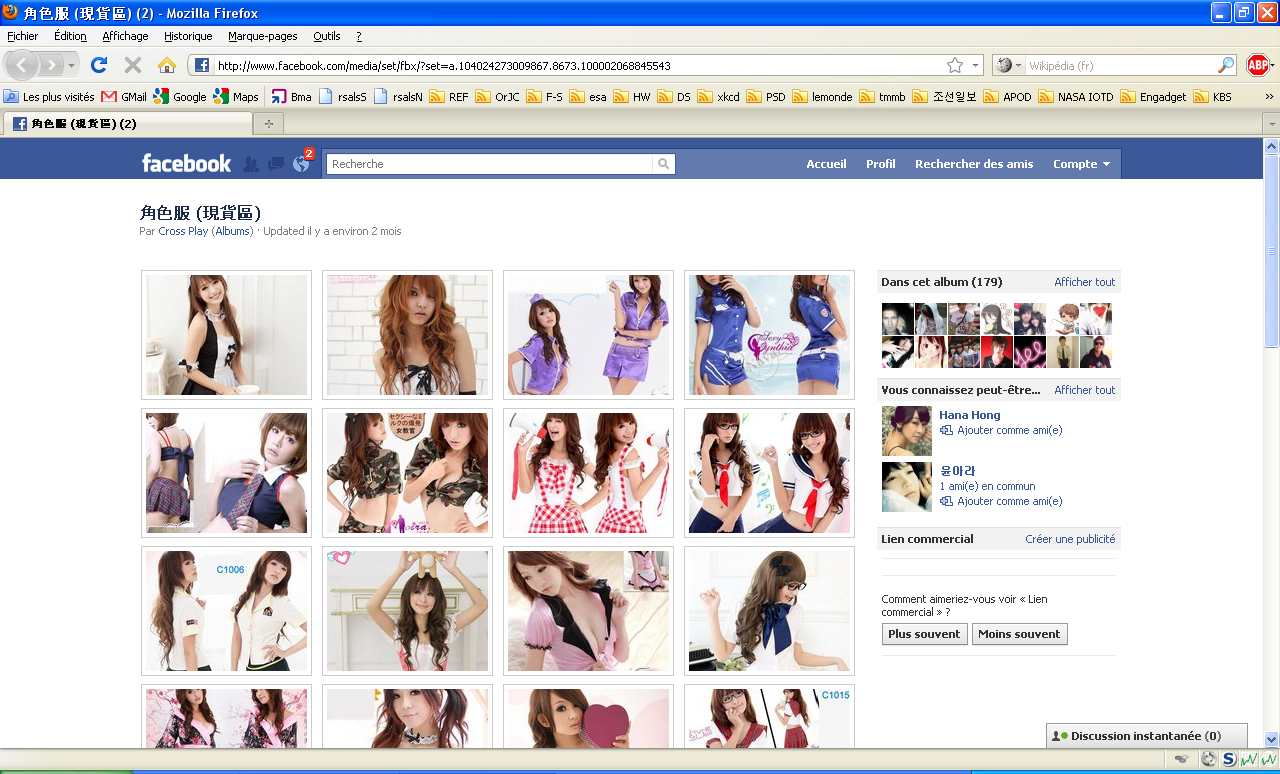Open Facebook notifications globe icon
Viewport: 1280px width, 774px height.
[301, 164]
